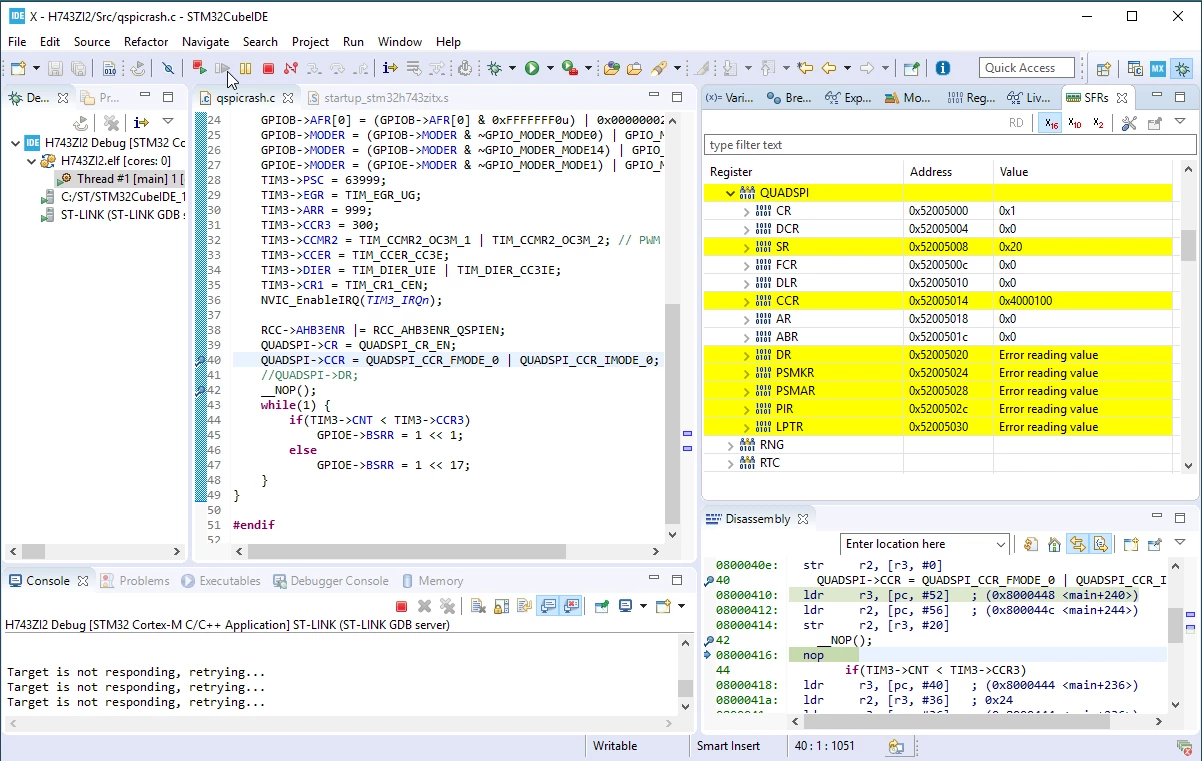Click the Disconnect debugger icon
The height and width of the screenshot is (761, 1202).
pos(290,68)
